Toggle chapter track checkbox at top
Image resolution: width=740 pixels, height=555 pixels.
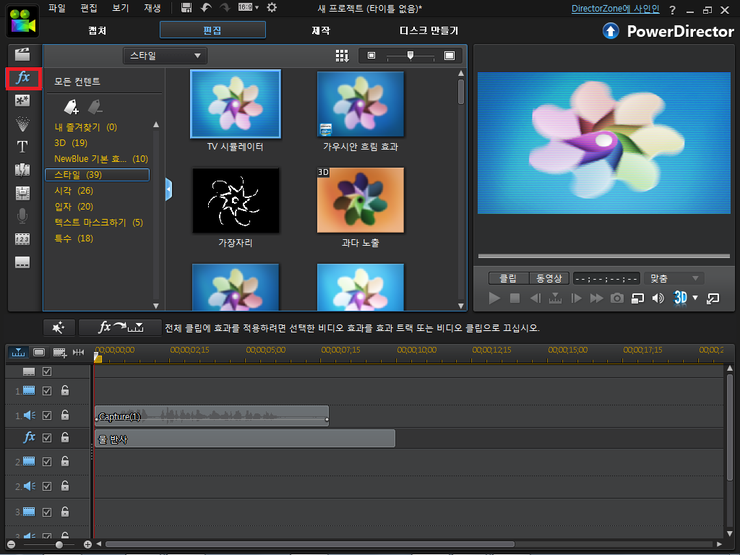tap(47, 371)
